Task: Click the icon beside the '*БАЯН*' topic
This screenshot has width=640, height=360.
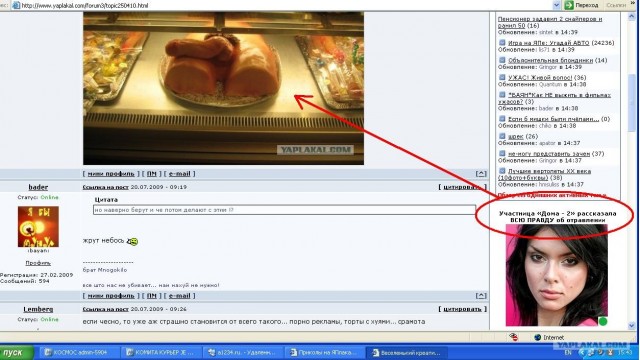Action: click(x=502, y=95)
